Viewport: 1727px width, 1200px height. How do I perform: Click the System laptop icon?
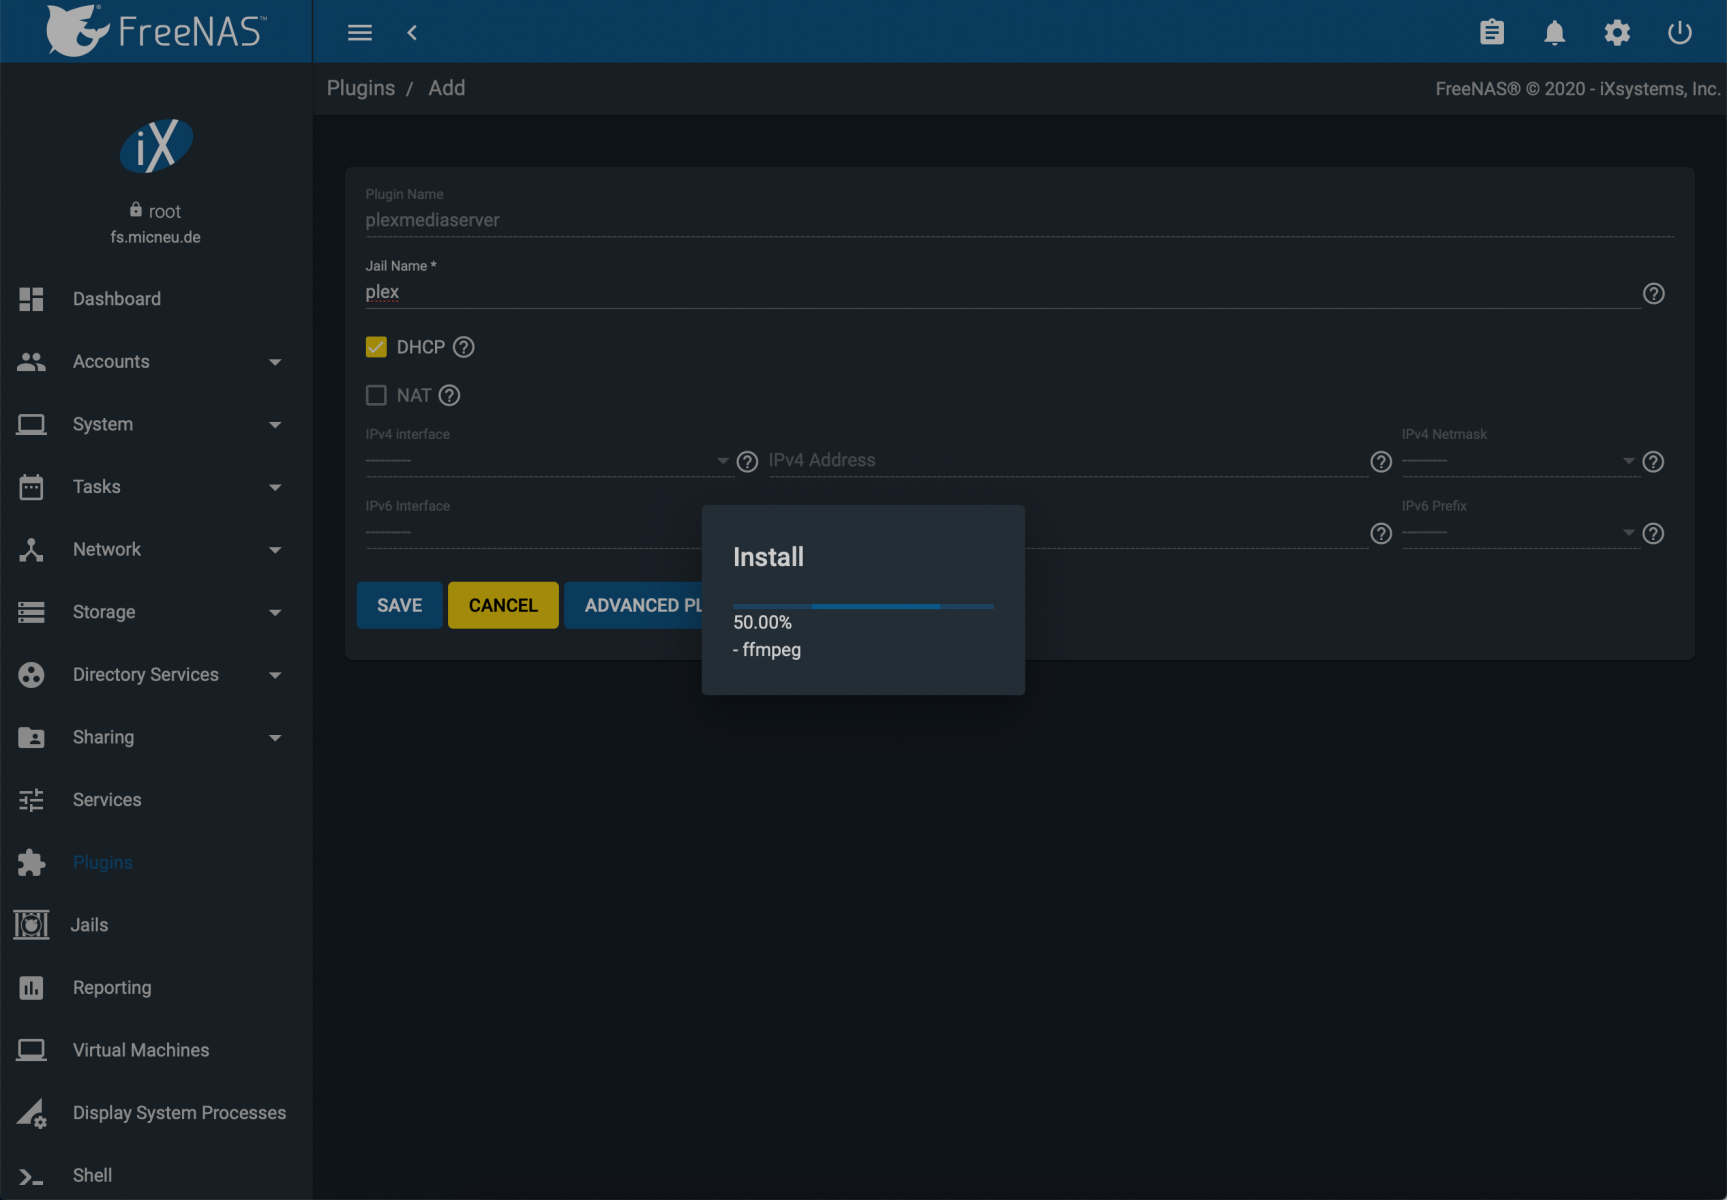point(31,425)
